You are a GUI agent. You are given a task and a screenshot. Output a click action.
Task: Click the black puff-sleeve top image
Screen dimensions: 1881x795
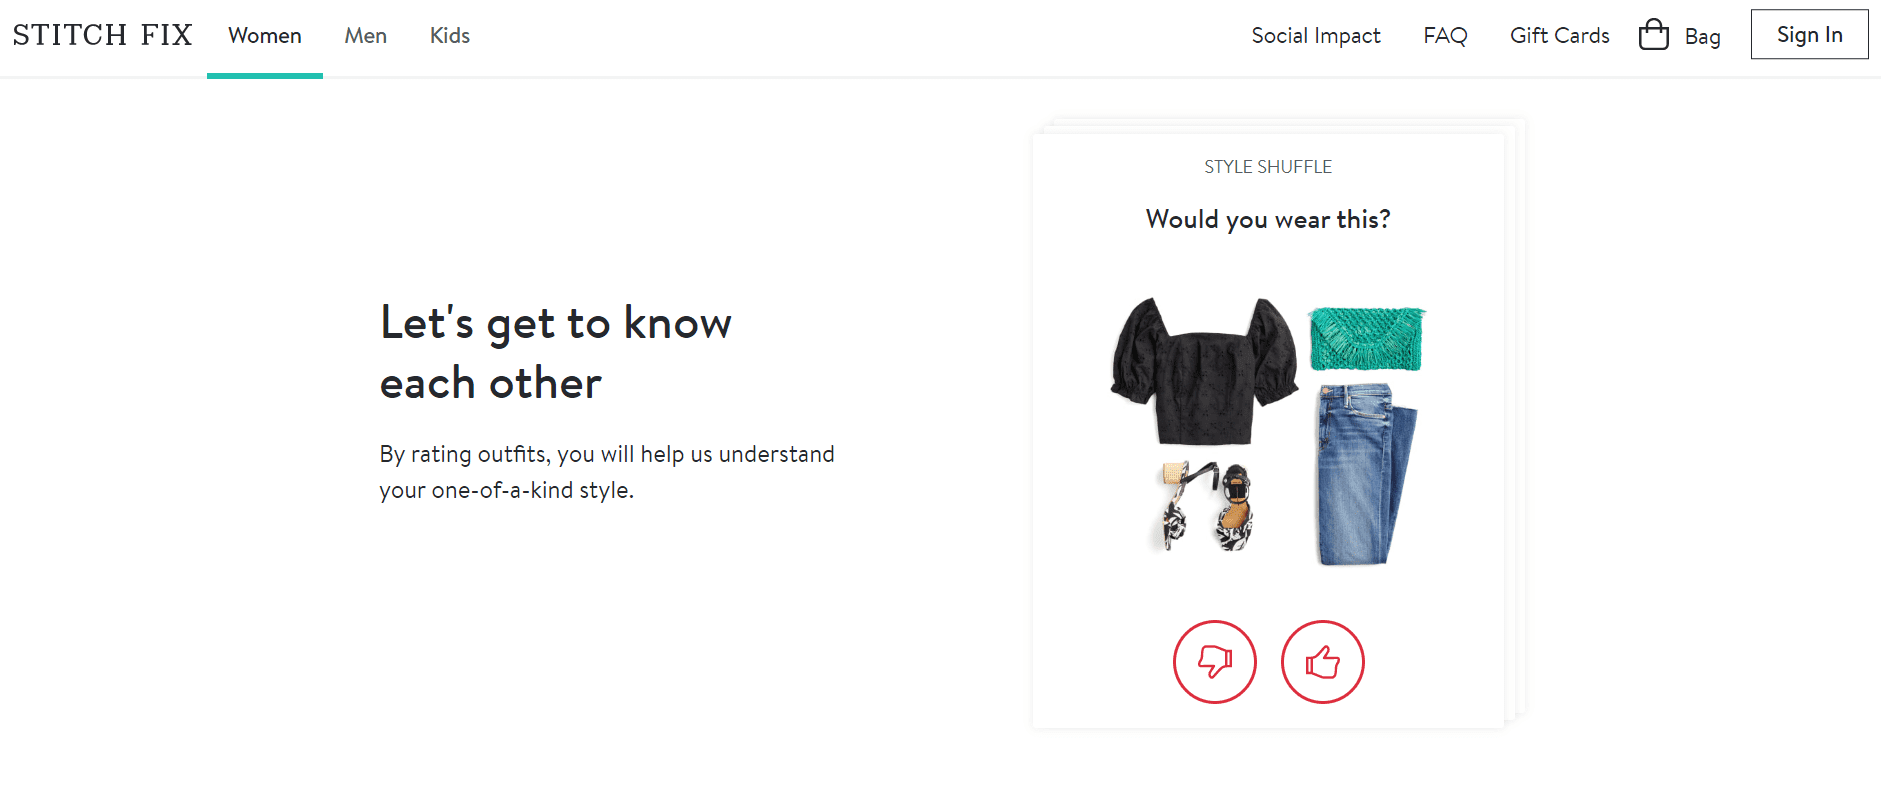point(1204,370)
